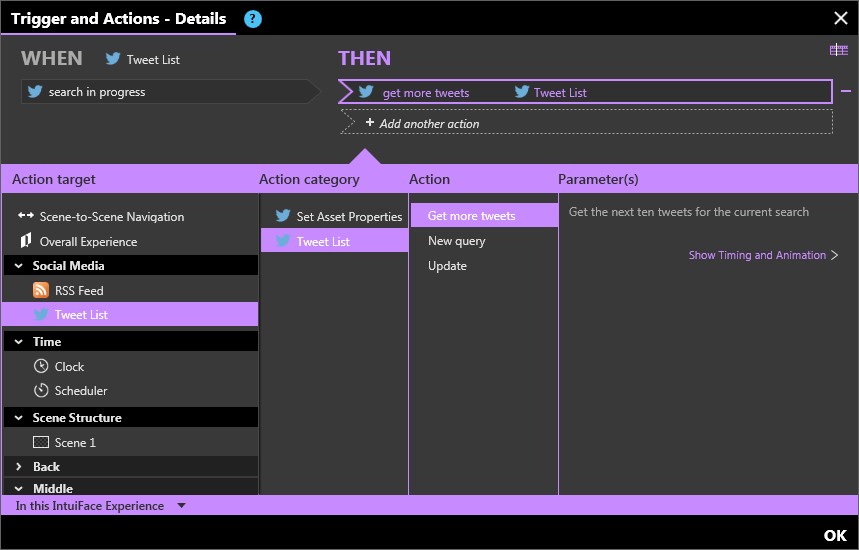Image resolution: width=859 pixels, height=550 pixels.
Task: Collapse the Social Media group
Action: pos(19,266)
